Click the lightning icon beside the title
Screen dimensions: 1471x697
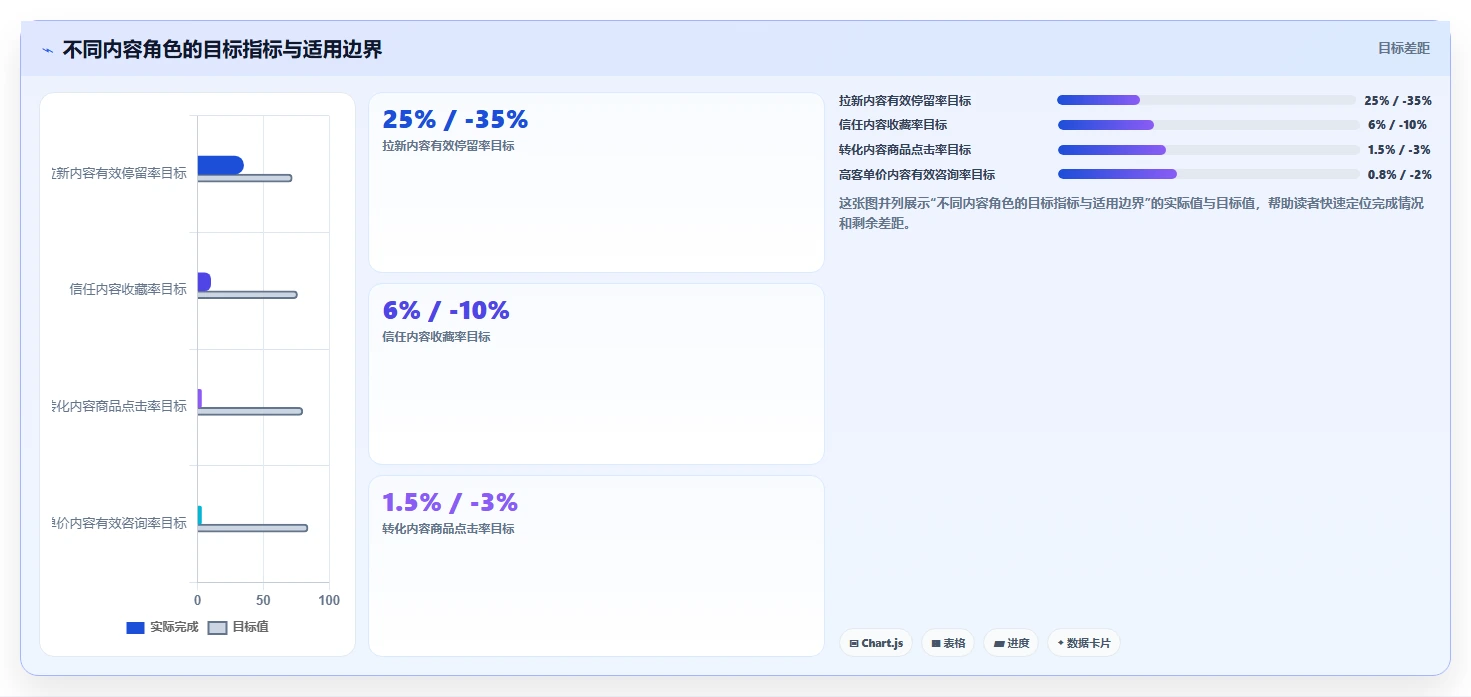point(47,50)
